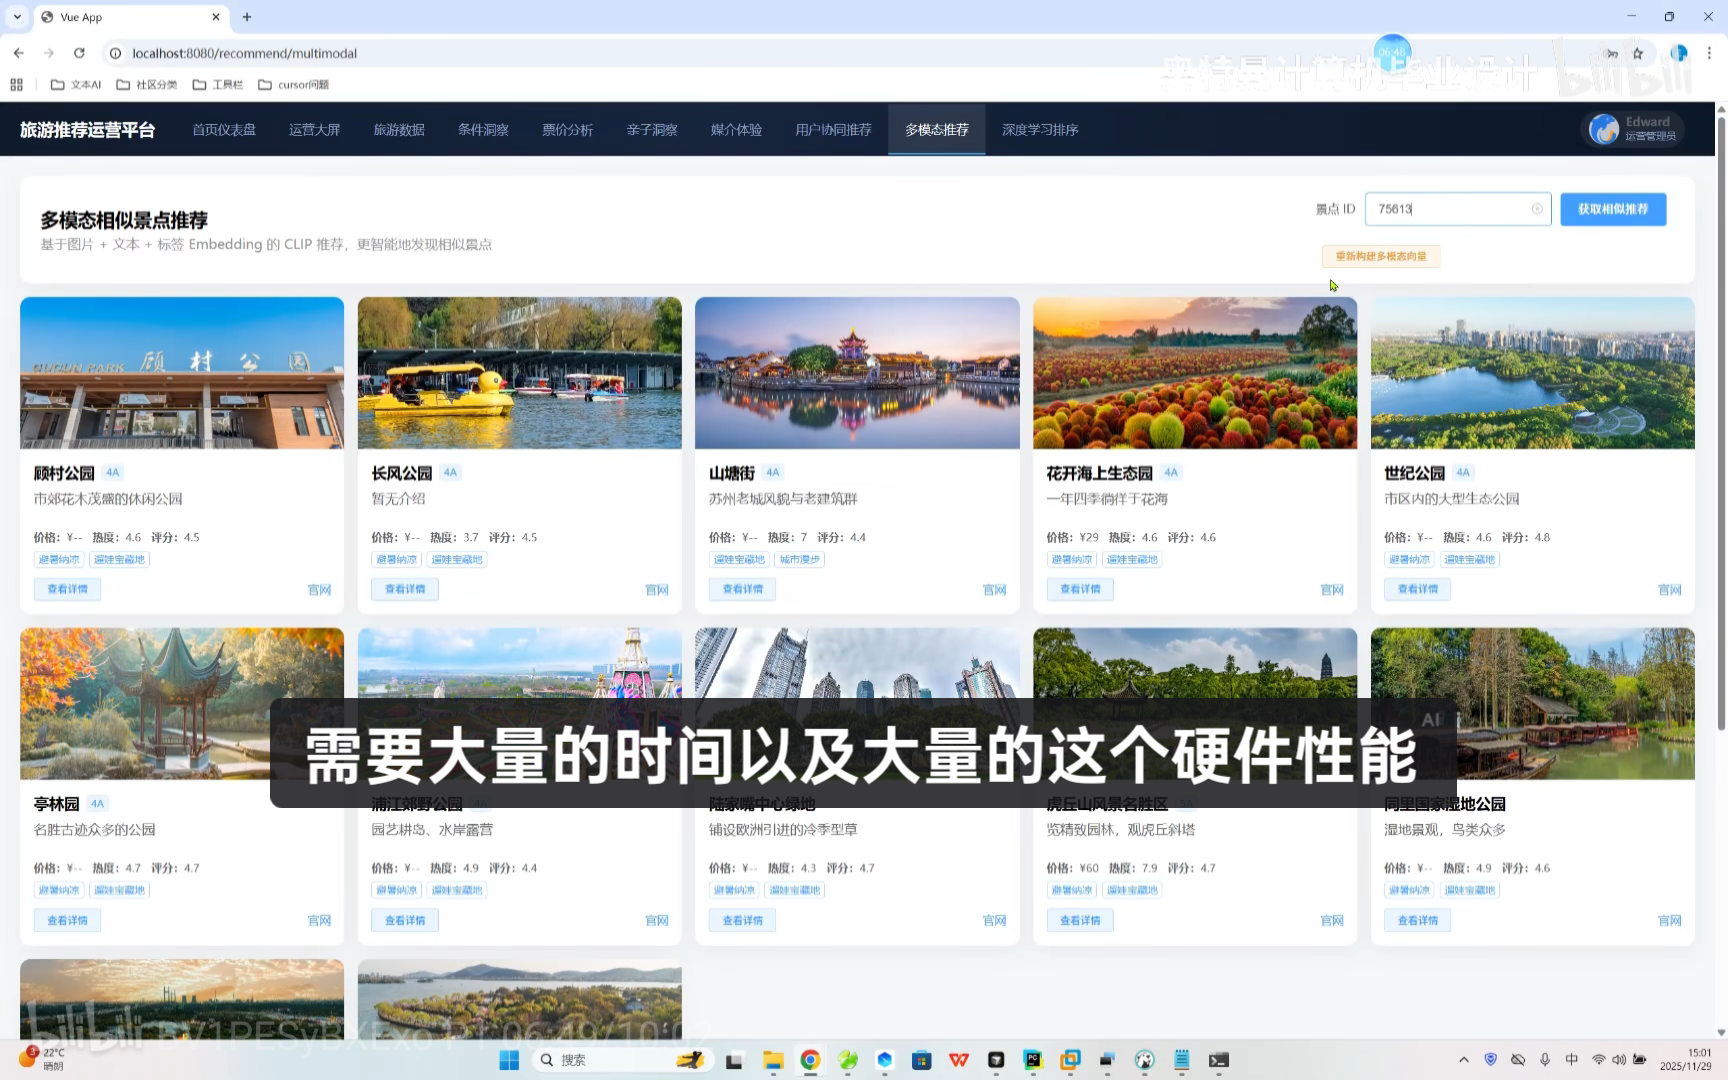Click the 城市漫步 tag on the 山塘街 card
This screenshot has height=1080, width=1728.
799,559
